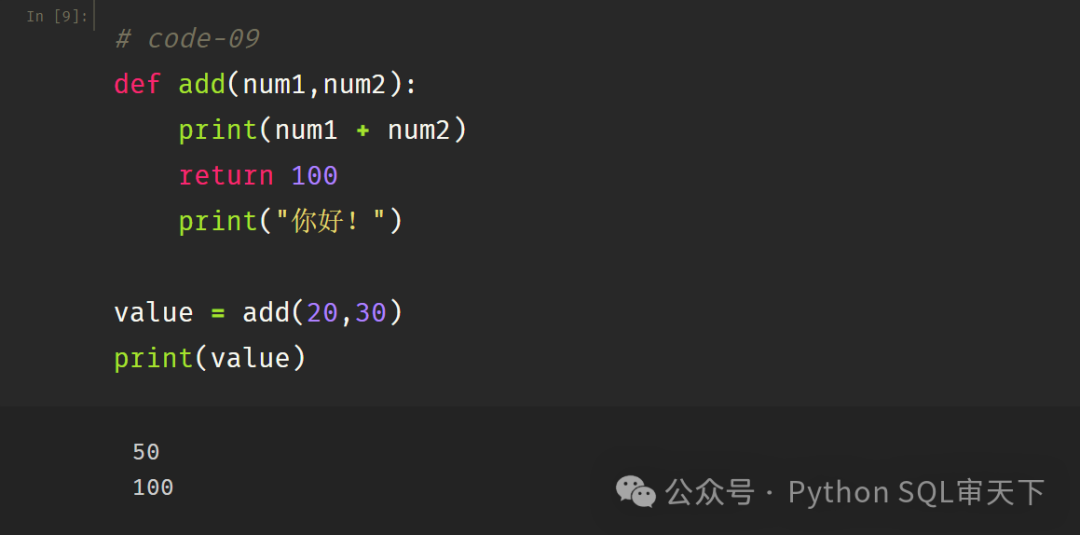Click the print(num1 + num2) line
Image resolution: width=1080 pixels, height=535 pixels.
322,130
